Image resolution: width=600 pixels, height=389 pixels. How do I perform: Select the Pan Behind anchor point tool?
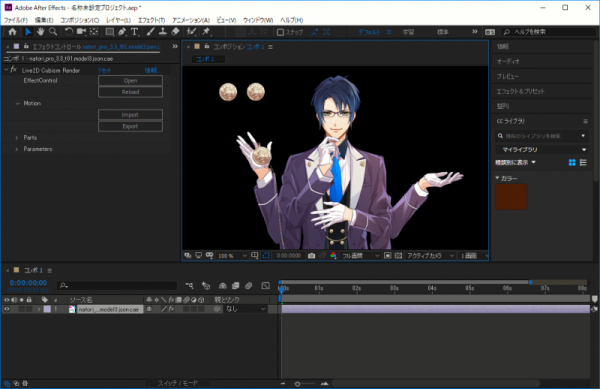pos(94,32)
